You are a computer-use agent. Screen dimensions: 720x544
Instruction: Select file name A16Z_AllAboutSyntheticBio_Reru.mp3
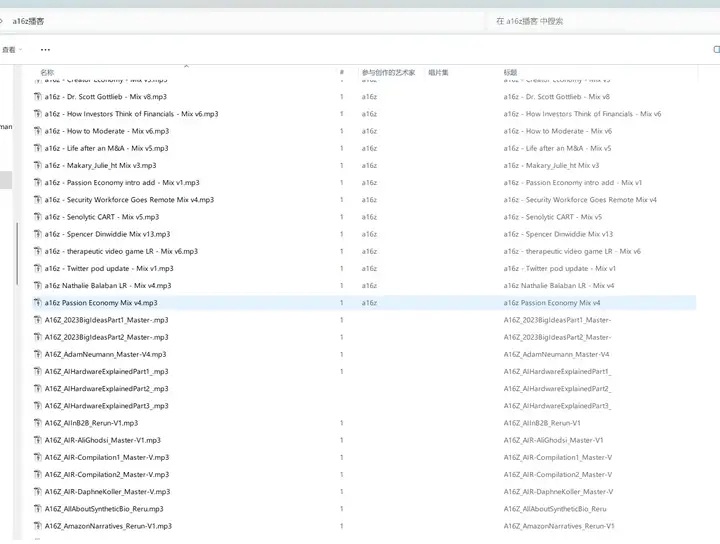point(104,509)
